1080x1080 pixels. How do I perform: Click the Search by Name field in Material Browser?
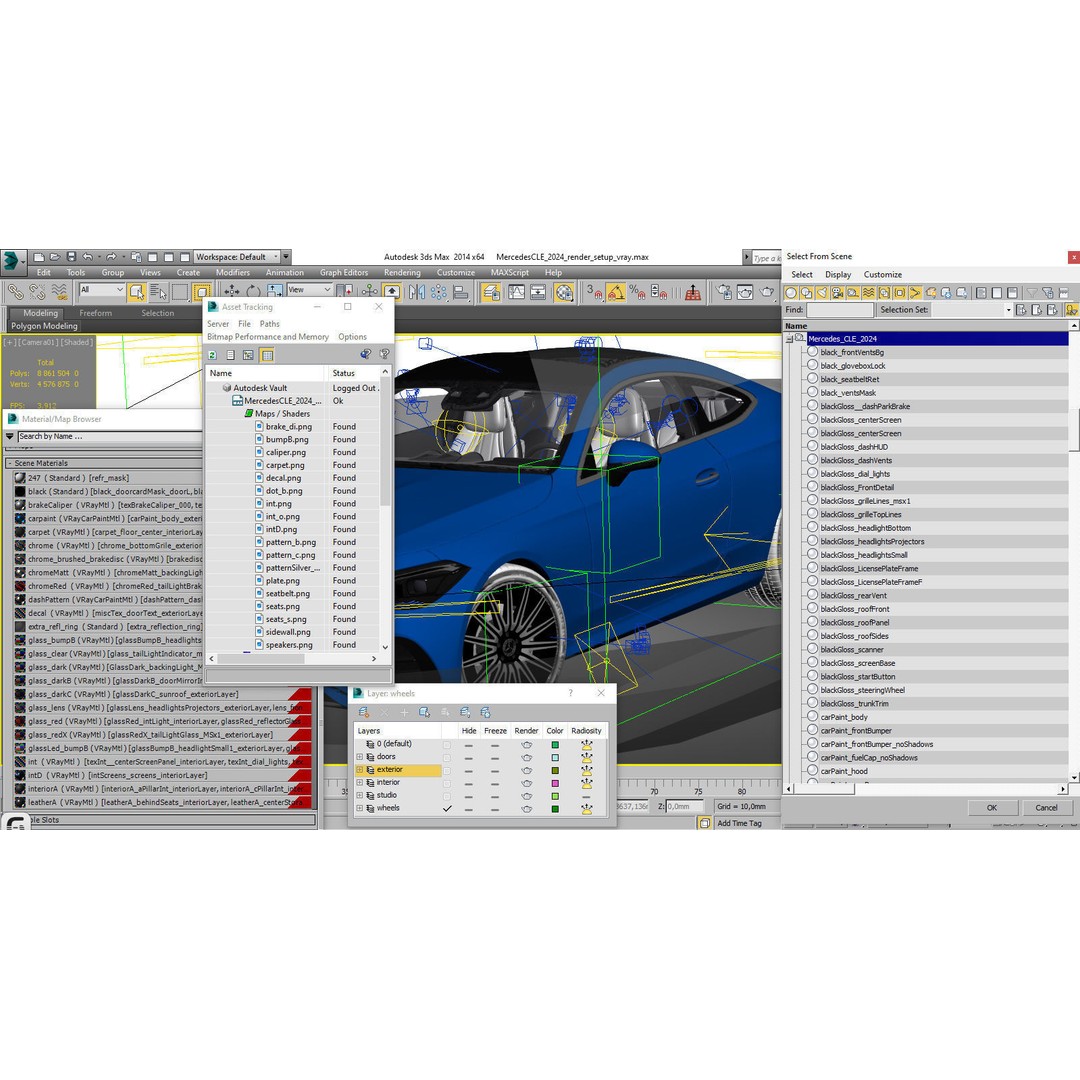(109, 437)
